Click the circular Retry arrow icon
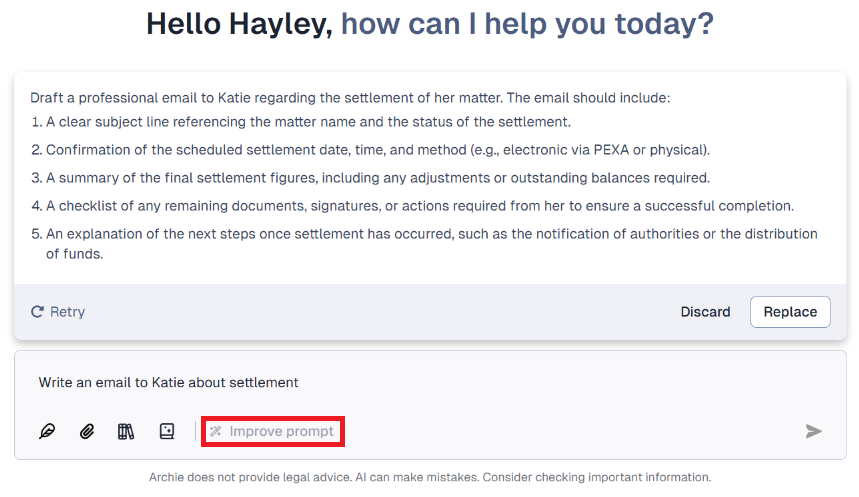Screen dimensions: 859x497 (37, 312)
